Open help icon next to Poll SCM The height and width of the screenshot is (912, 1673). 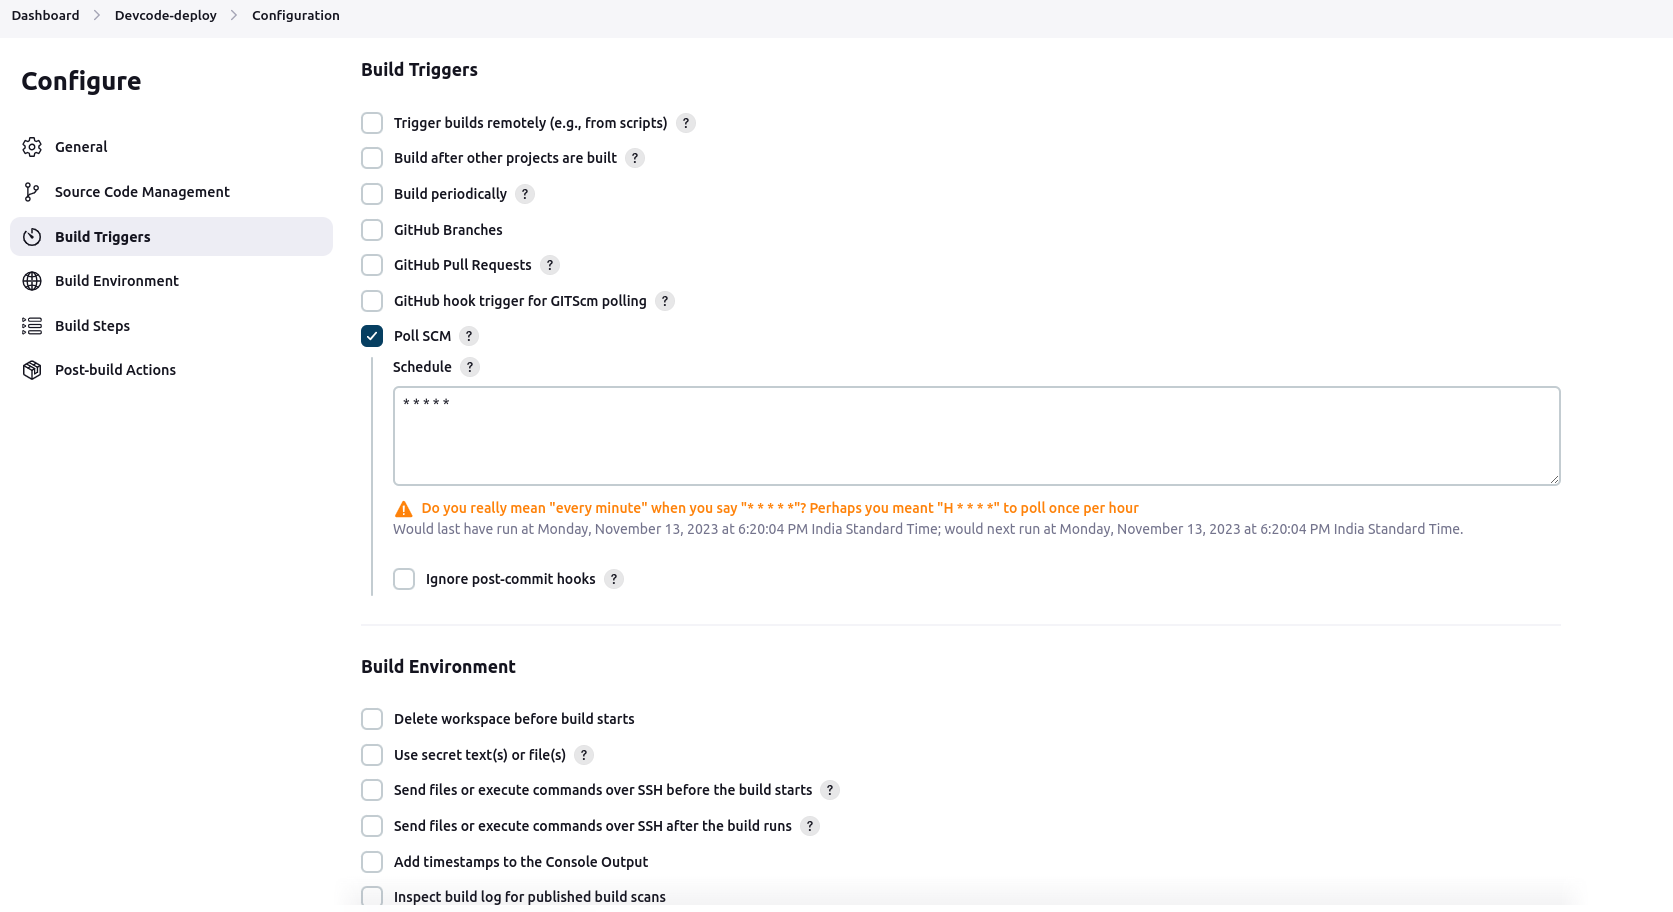point(469,336)
